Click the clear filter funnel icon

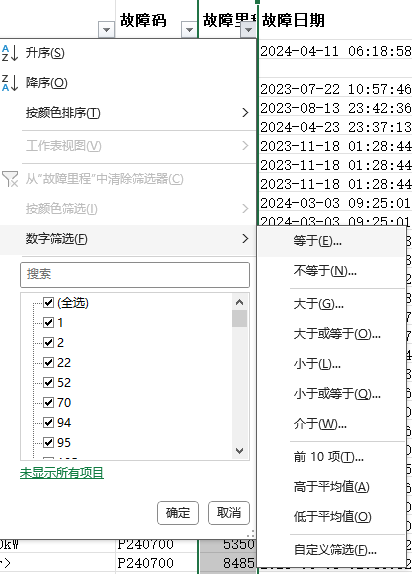(10, 179)
